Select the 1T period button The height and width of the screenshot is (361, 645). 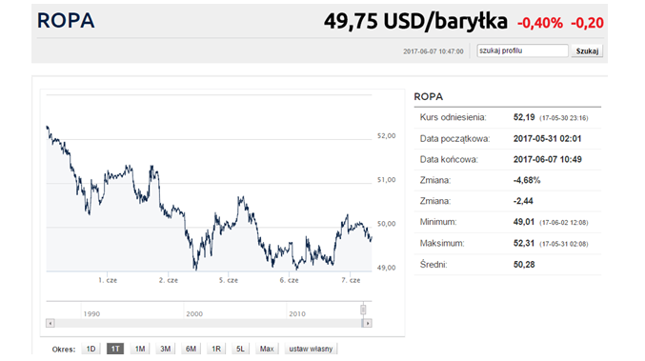point(115,349)
